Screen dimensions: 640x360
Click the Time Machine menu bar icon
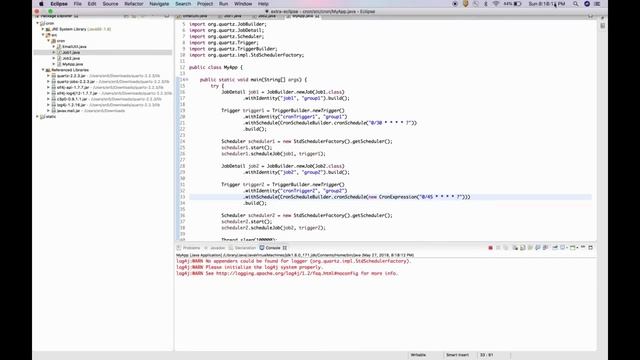(x=476, y=4)
